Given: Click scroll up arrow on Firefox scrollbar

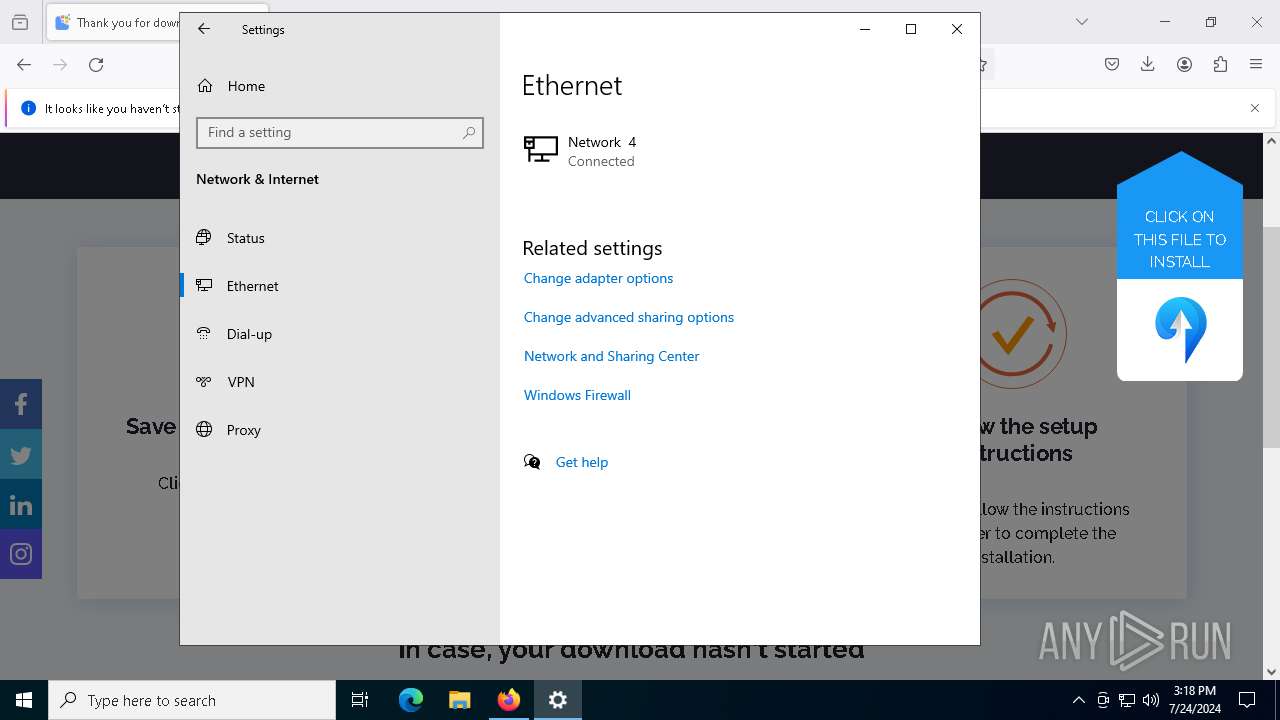Looking at the screenshot, I should [1271, 141].
